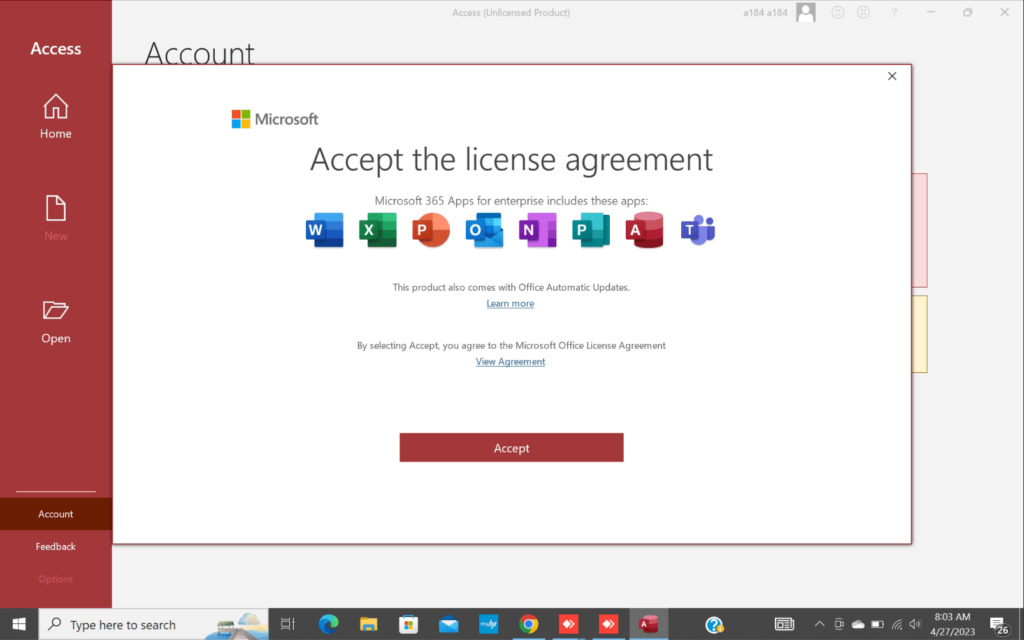Click the OneNote app icon
1024x640 pixels.
point(537,230)
